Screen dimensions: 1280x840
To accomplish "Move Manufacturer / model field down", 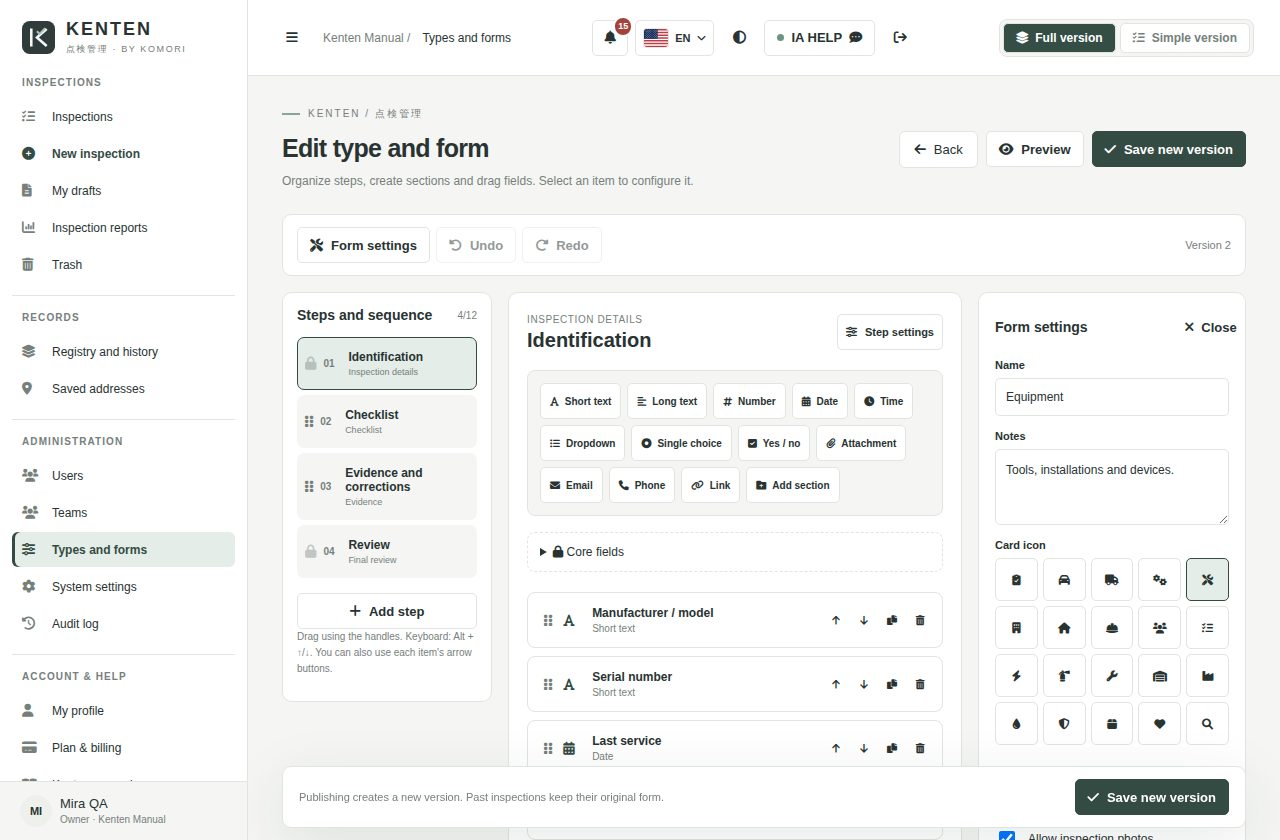I will coord(864,620).
